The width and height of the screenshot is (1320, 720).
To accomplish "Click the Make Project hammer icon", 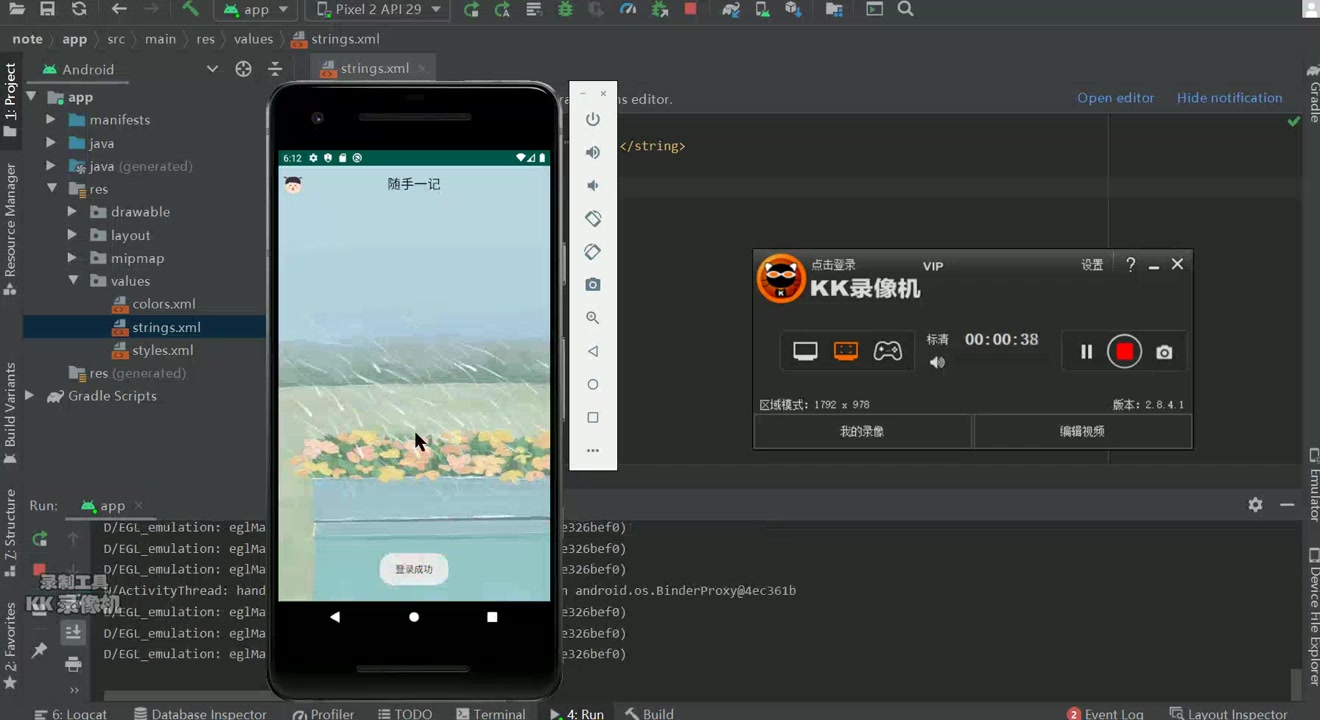I will coord(190,9).
